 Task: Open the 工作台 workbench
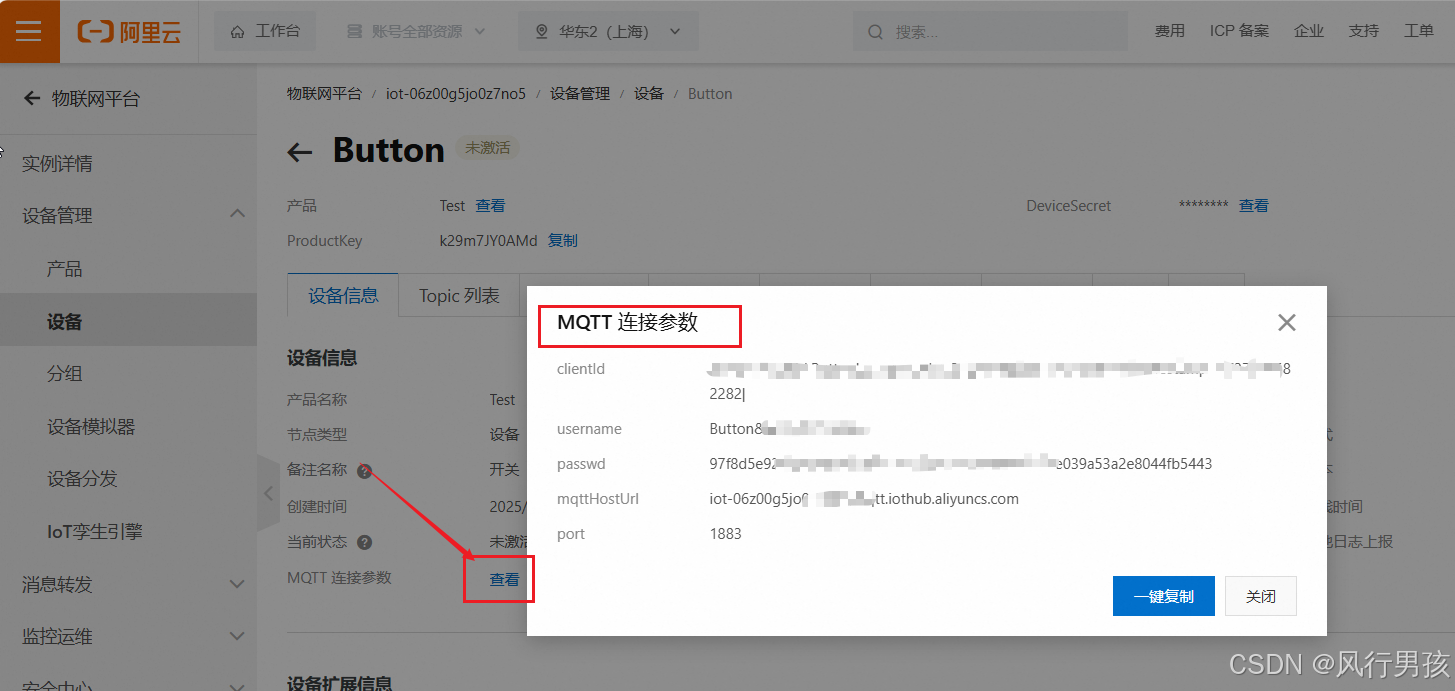(265, 31)
